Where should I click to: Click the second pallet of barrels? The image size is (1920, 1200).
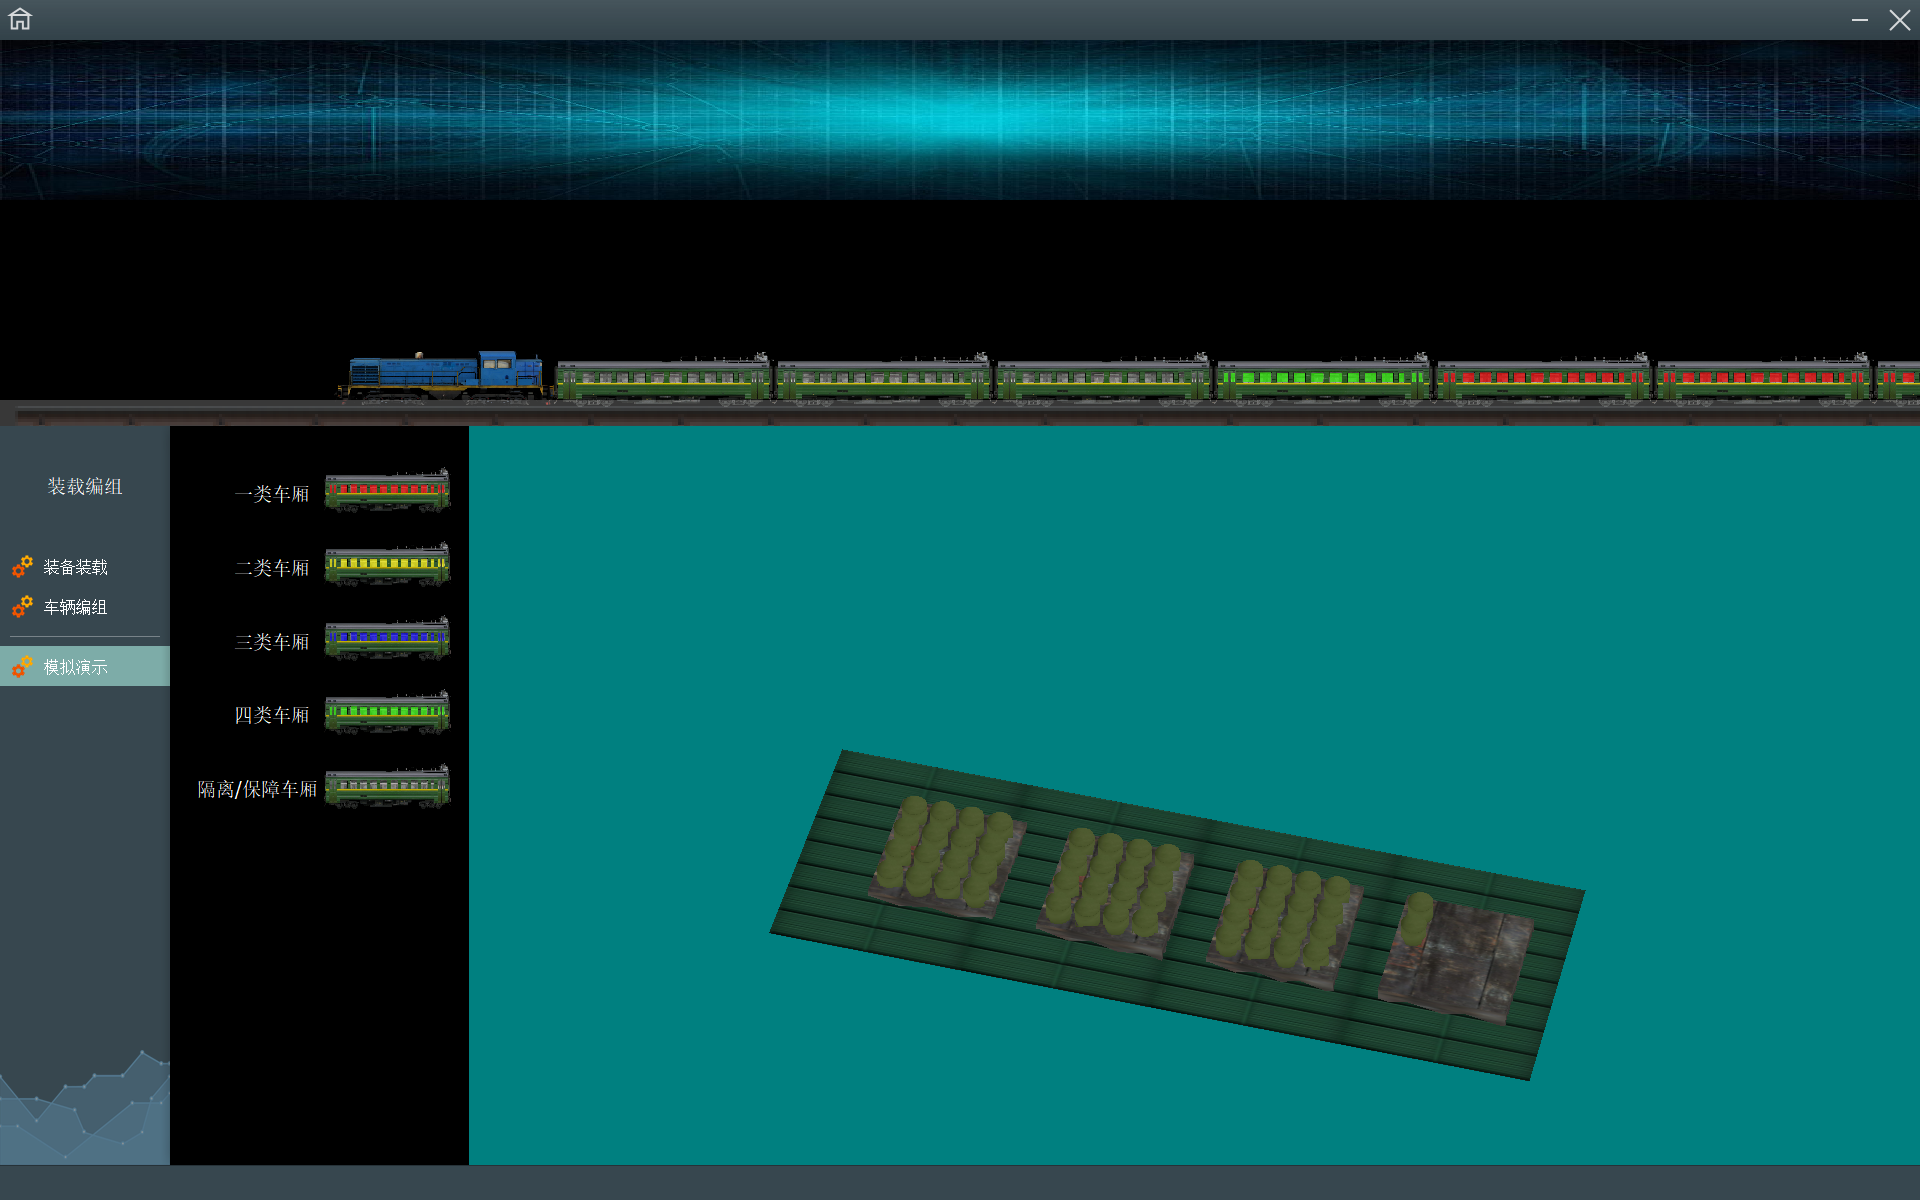[x=1116, y=892]
